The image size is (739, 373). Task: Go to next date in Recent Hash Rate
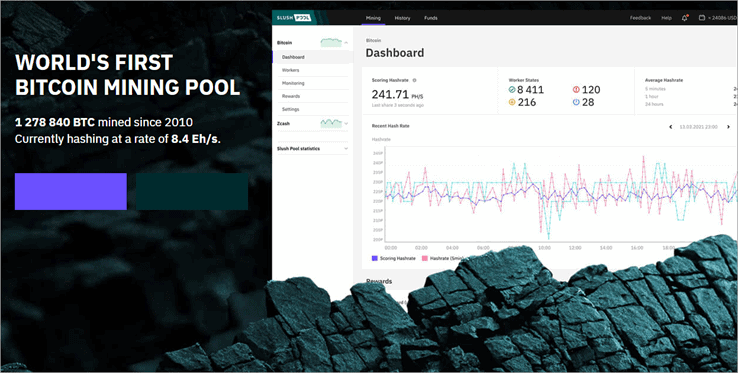coord(728,127)
